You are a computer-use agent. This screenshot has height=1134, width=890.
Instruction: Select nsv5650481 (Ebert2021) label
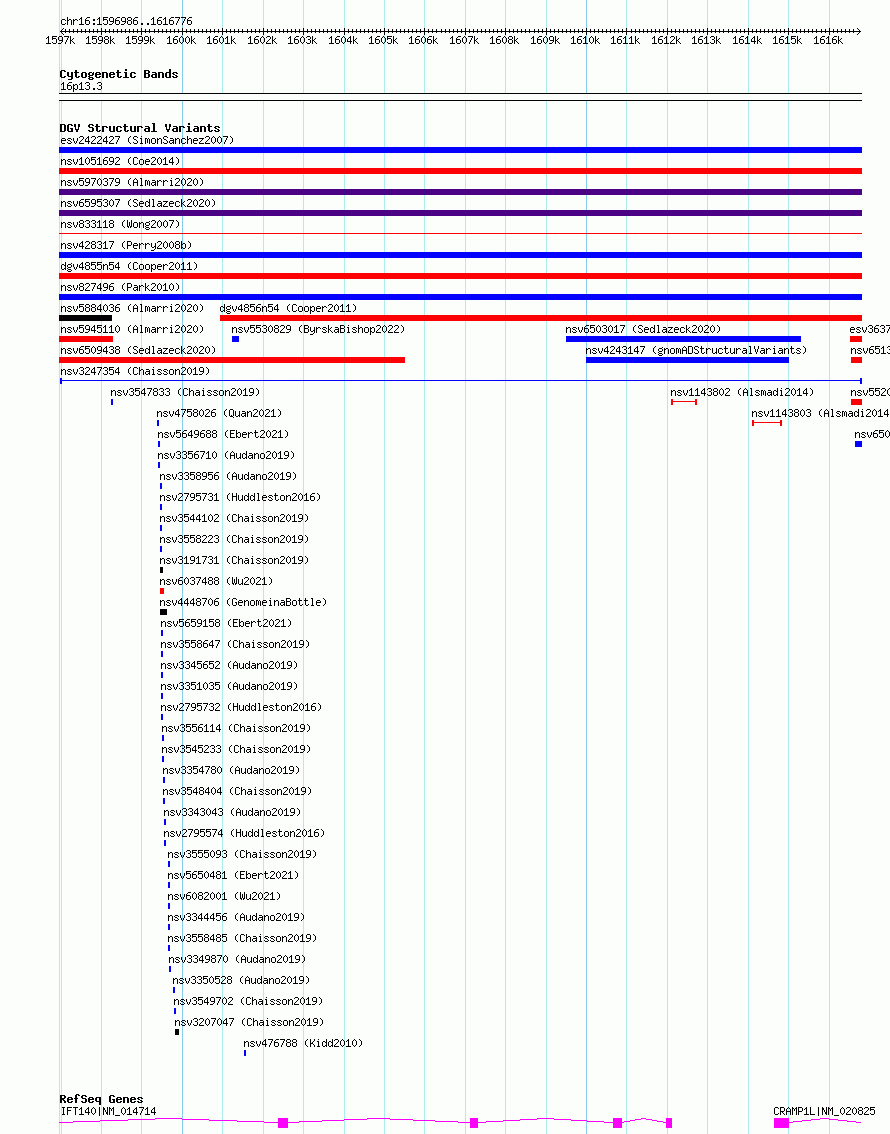tap(233, 874)
